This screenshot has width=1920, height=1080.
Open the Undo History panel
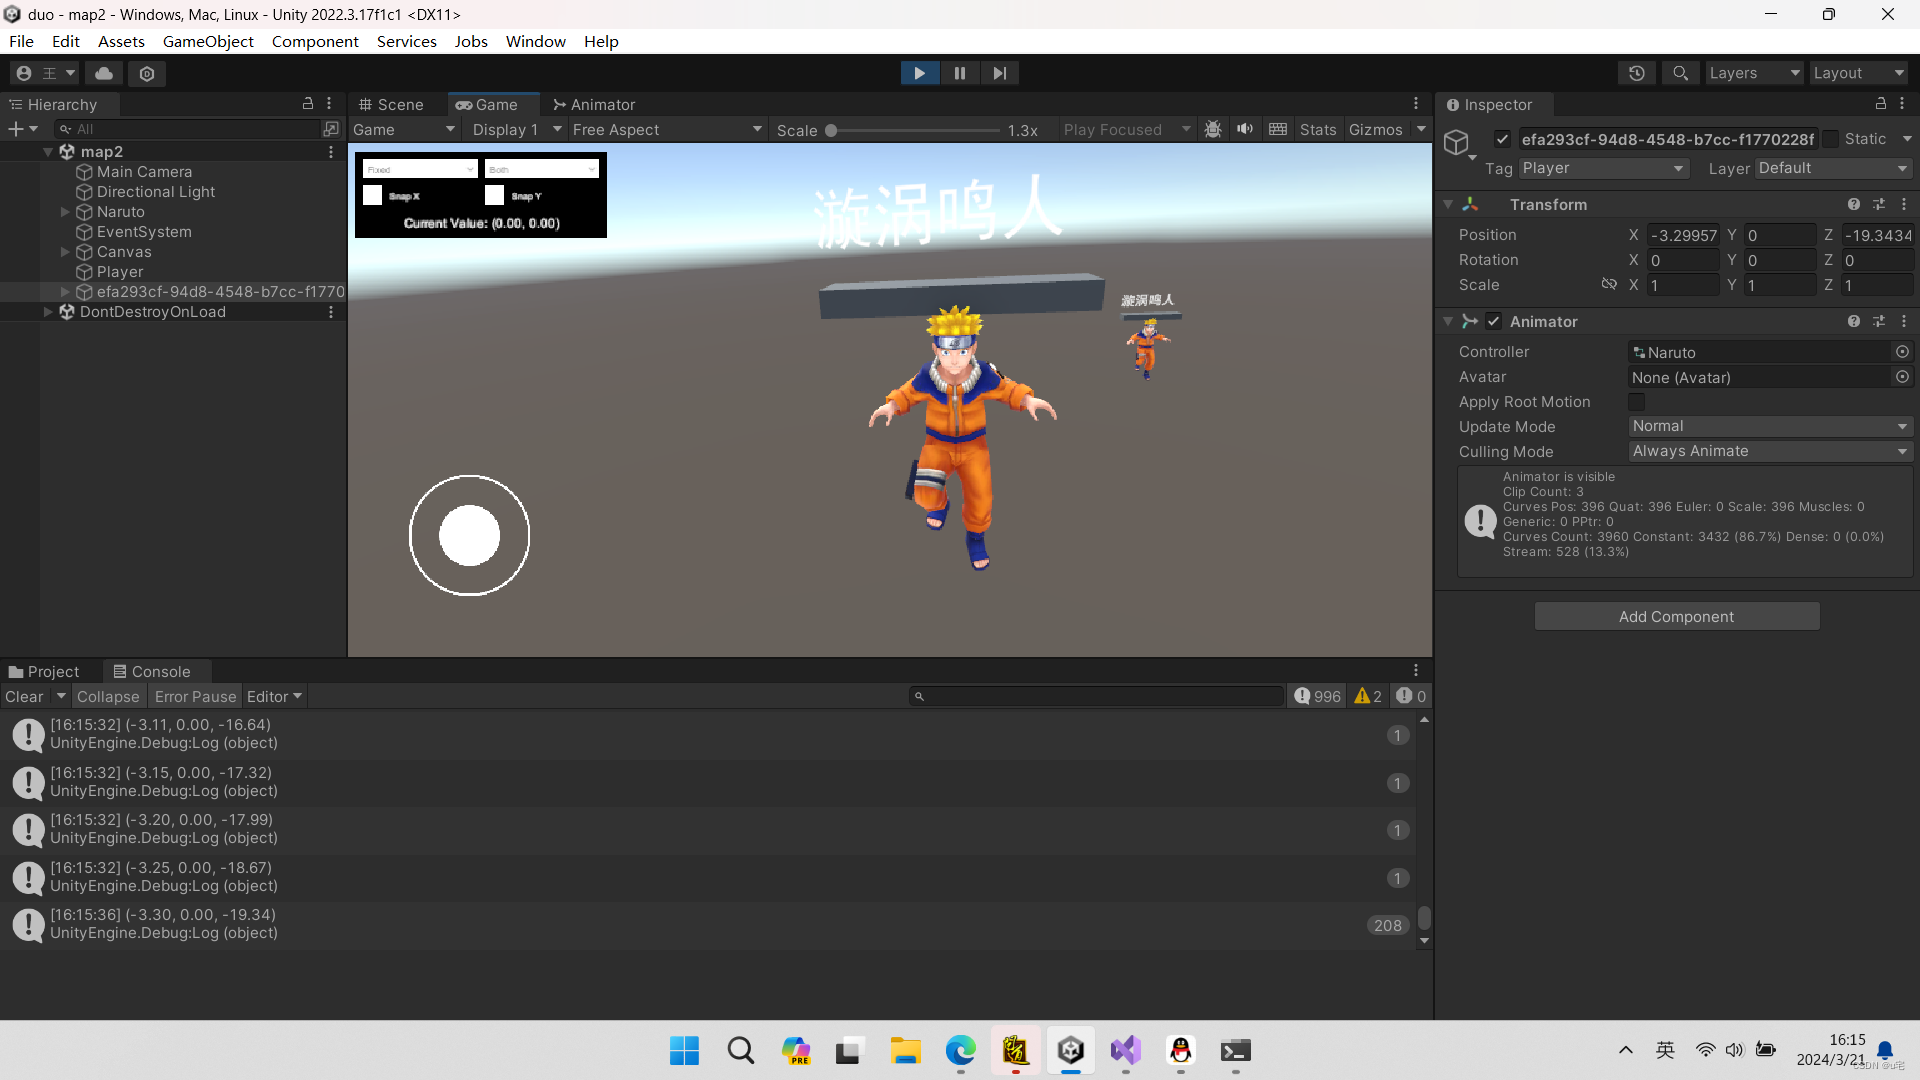pyautogui.click(x=1636, y=72)
